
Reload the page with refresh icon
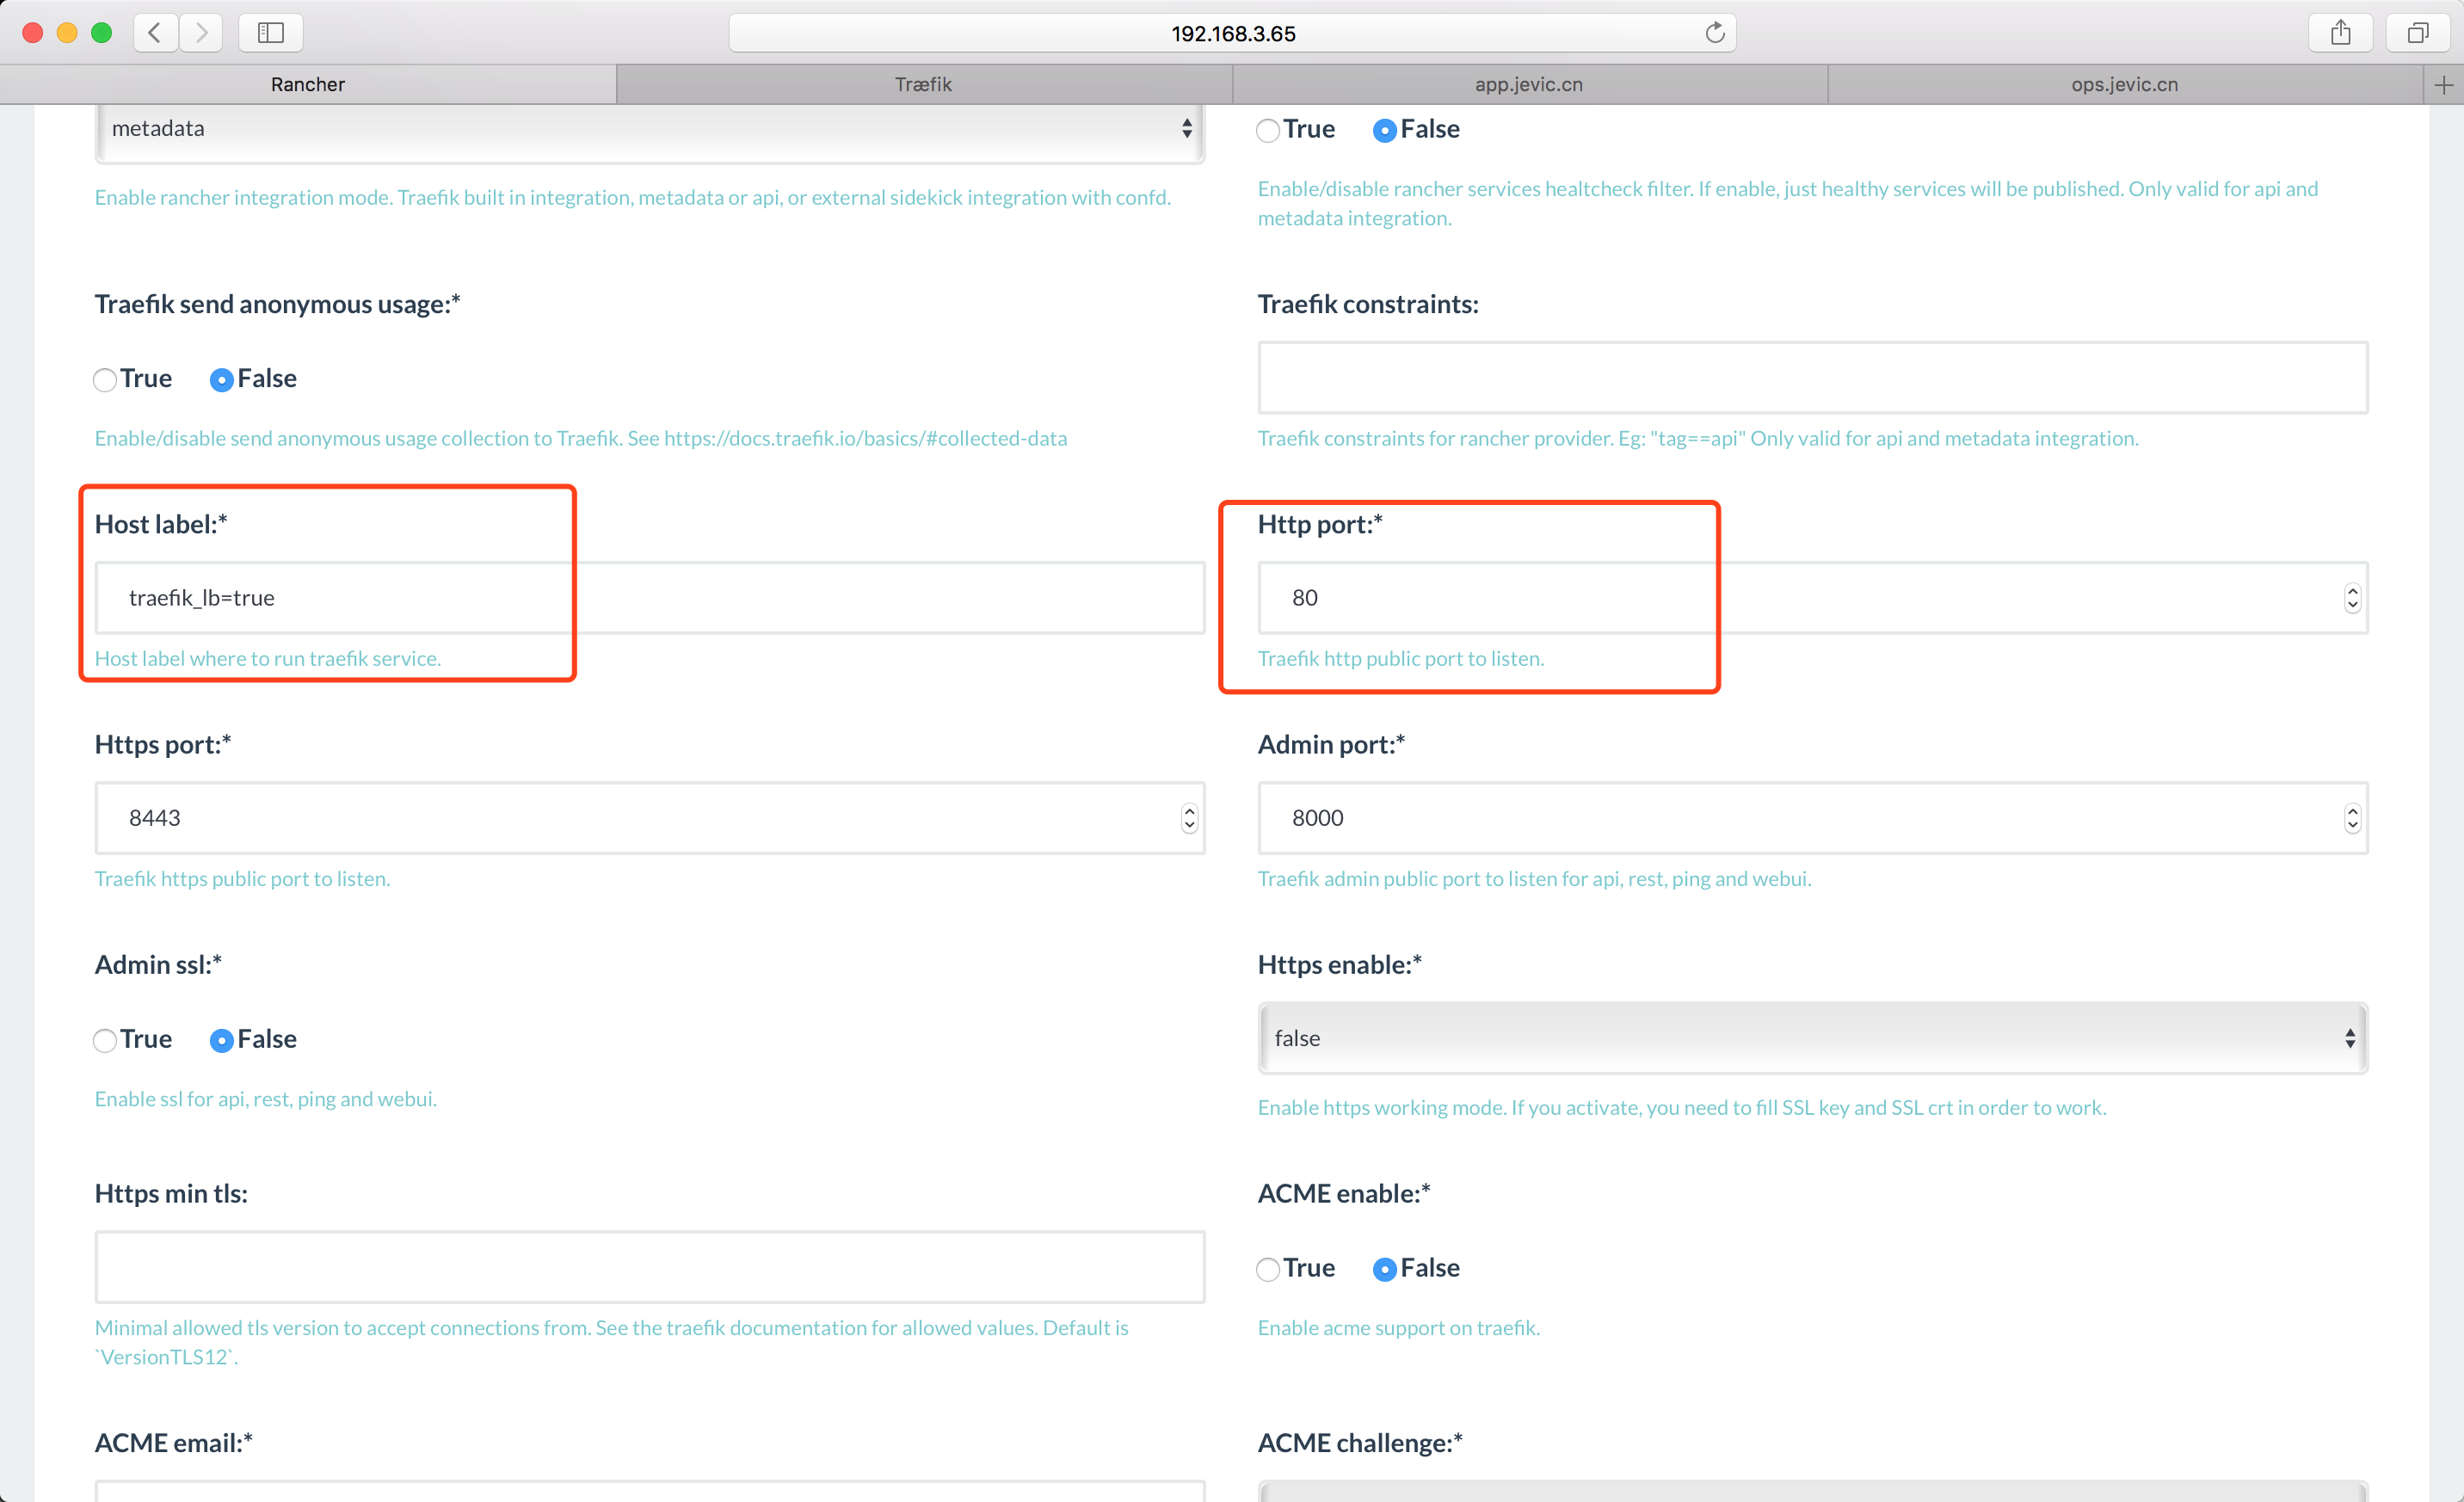coord(1714,33)
